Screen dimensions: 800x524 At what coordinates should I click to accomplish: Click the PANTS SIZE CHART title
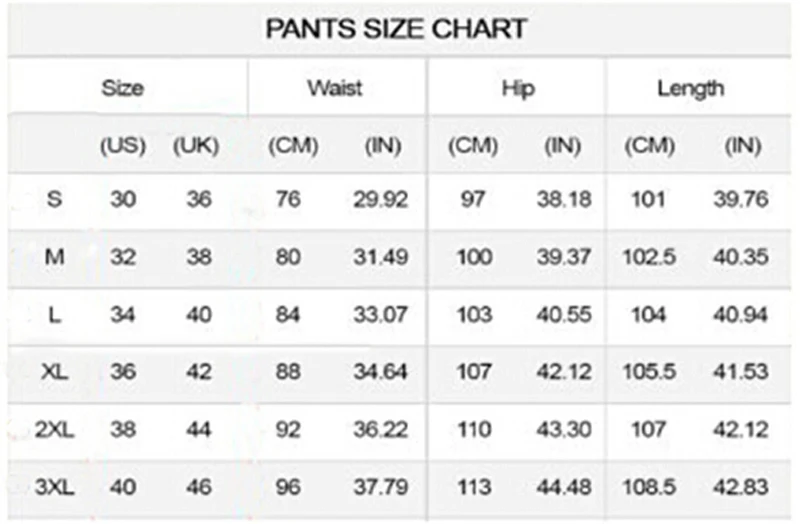pyautogui.click(x=396, y=28)
